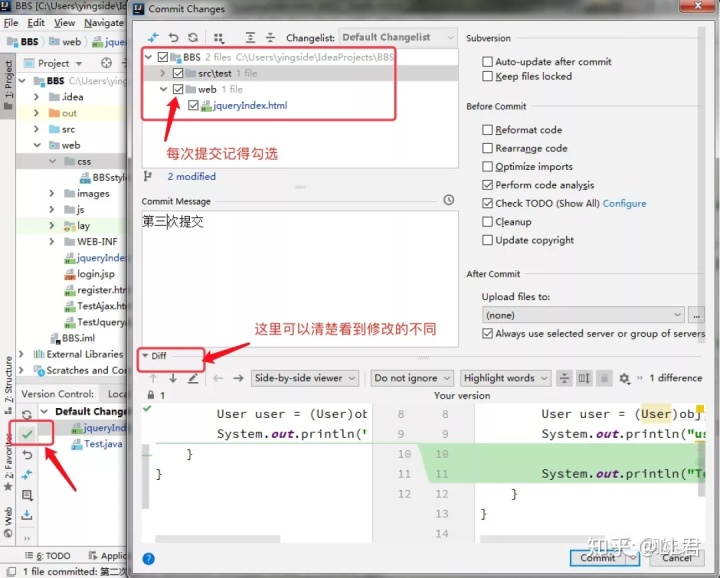This screenshot has width=720, height=578.
Task: Go to previous file left arrow in Diff
Action: tap(218, 378)
